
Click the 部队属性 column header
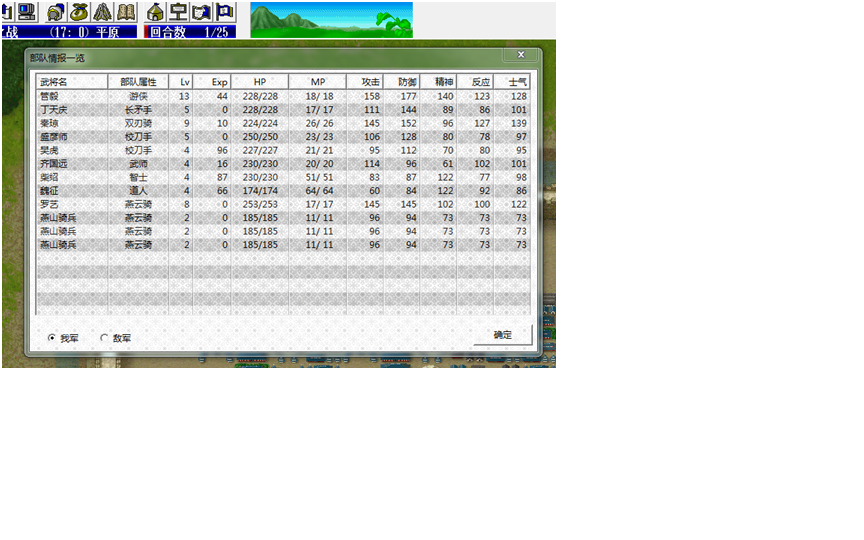[138, 81]
